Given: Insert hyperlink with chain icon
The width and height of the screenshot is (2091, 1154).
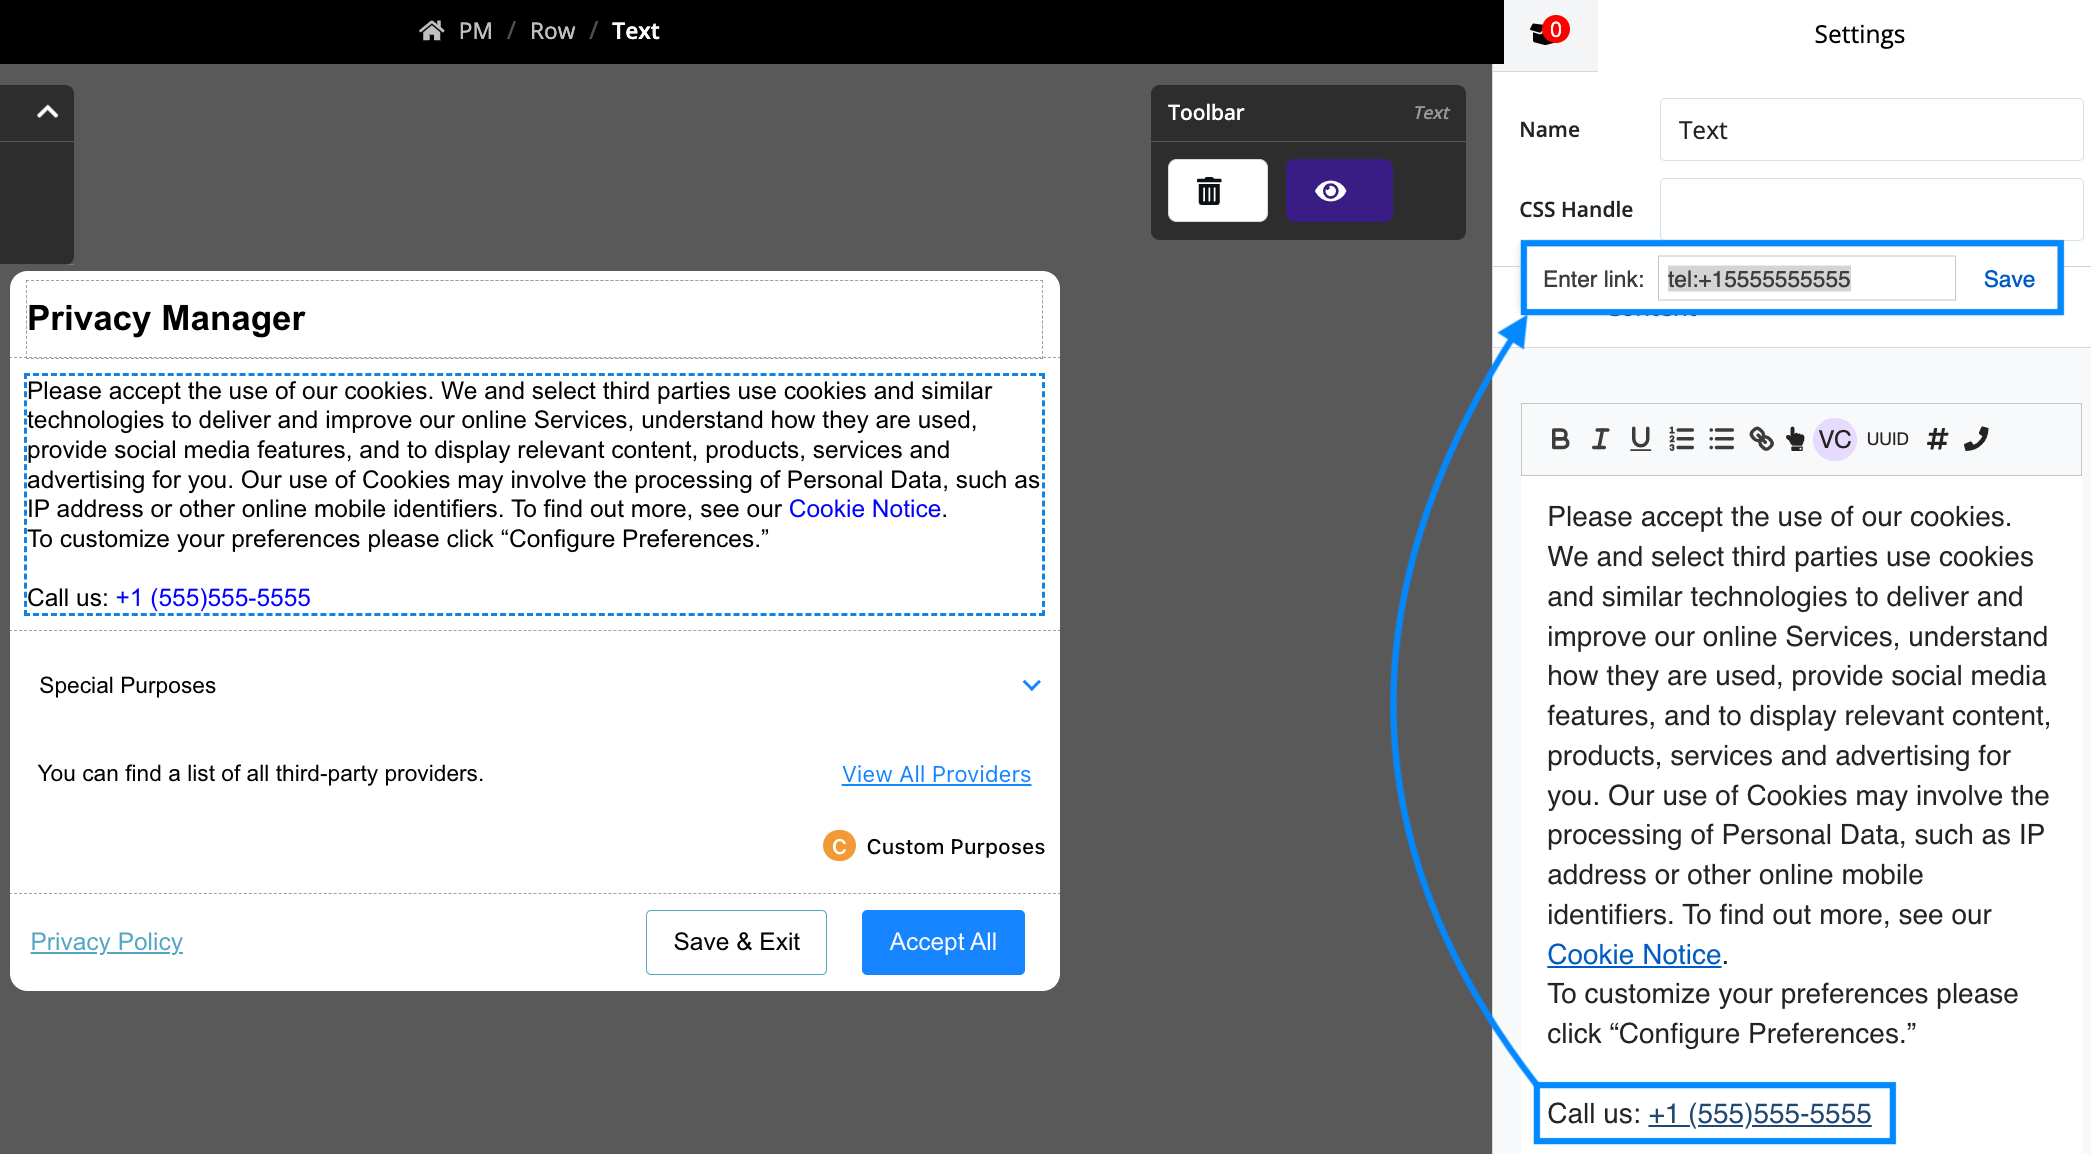Looking at the screenshot, I should [x=1761, y=439].
